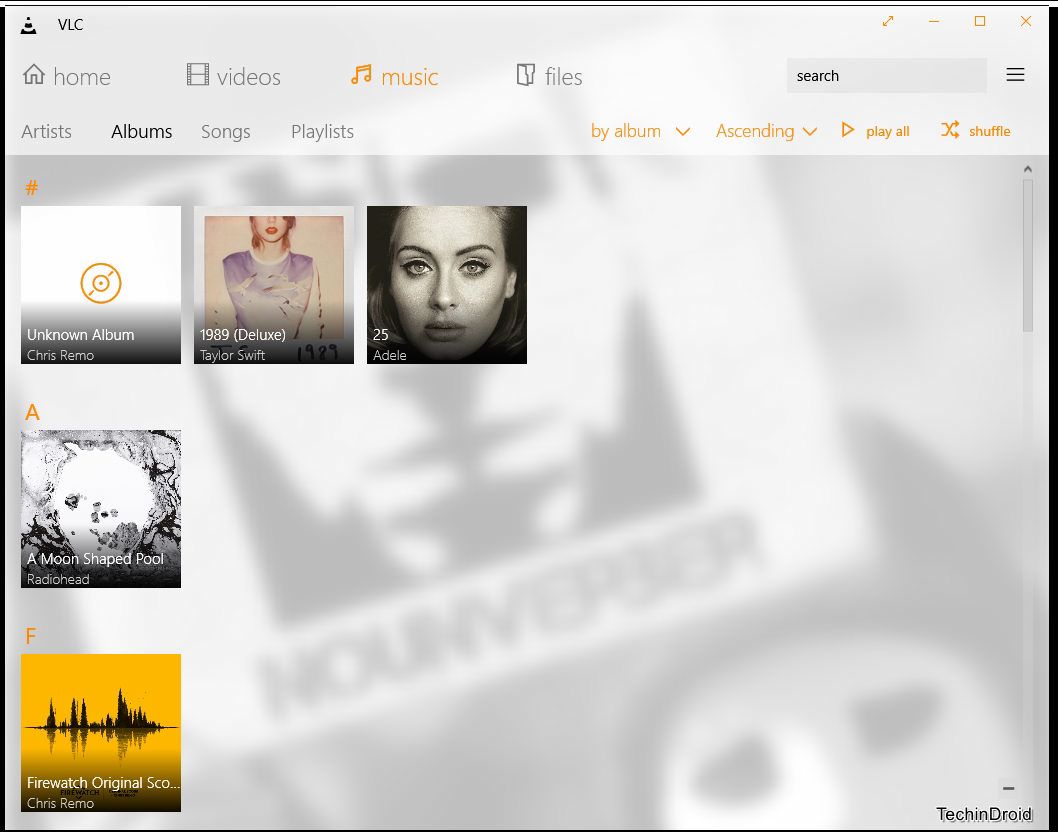Switch to the videos tab
This screenshot has height=839, width=1058.
(x=233, y=76)
